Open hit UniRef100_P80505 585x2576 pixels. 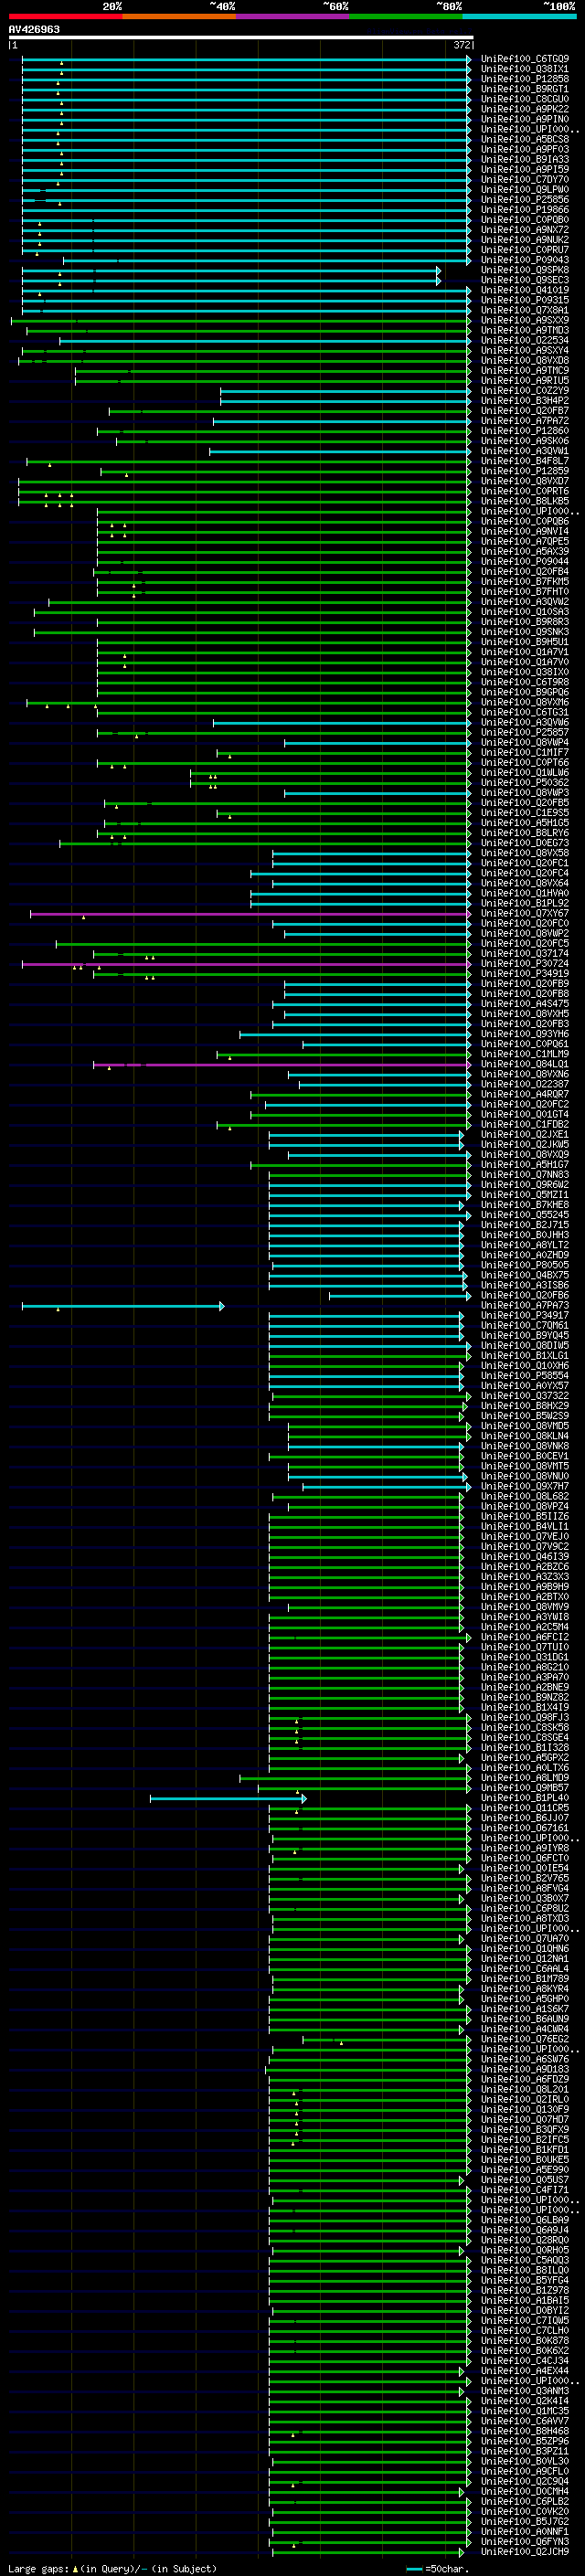tap(524, 1265)
